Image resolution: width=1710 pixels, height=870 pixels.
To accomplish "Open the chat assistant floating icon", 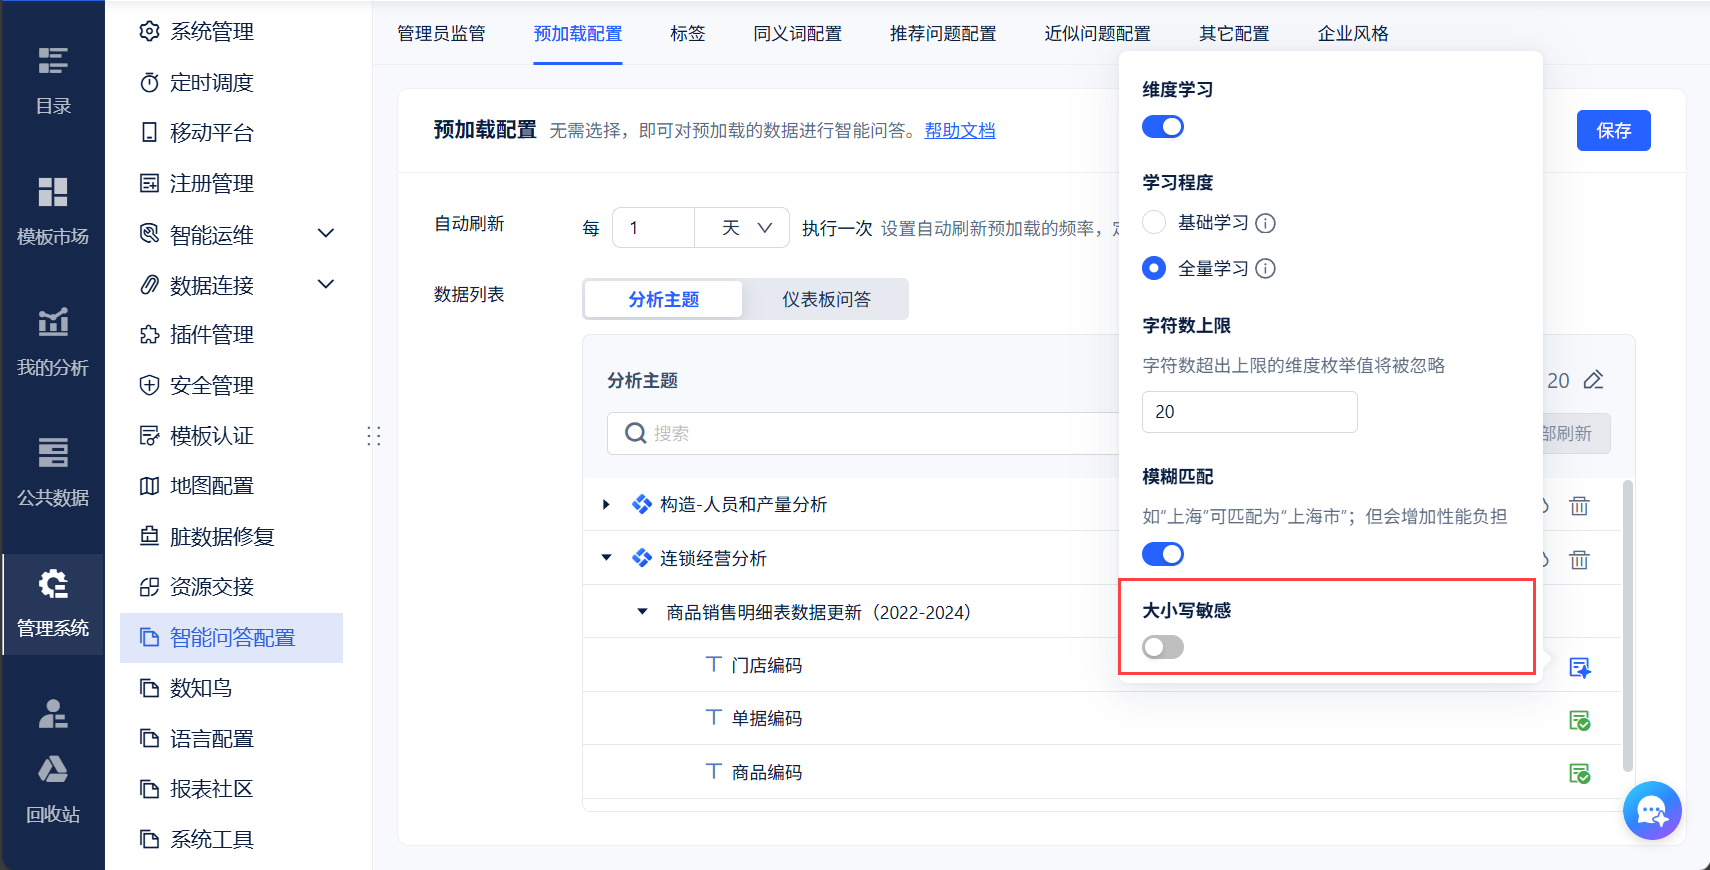I will point(1651,810).
